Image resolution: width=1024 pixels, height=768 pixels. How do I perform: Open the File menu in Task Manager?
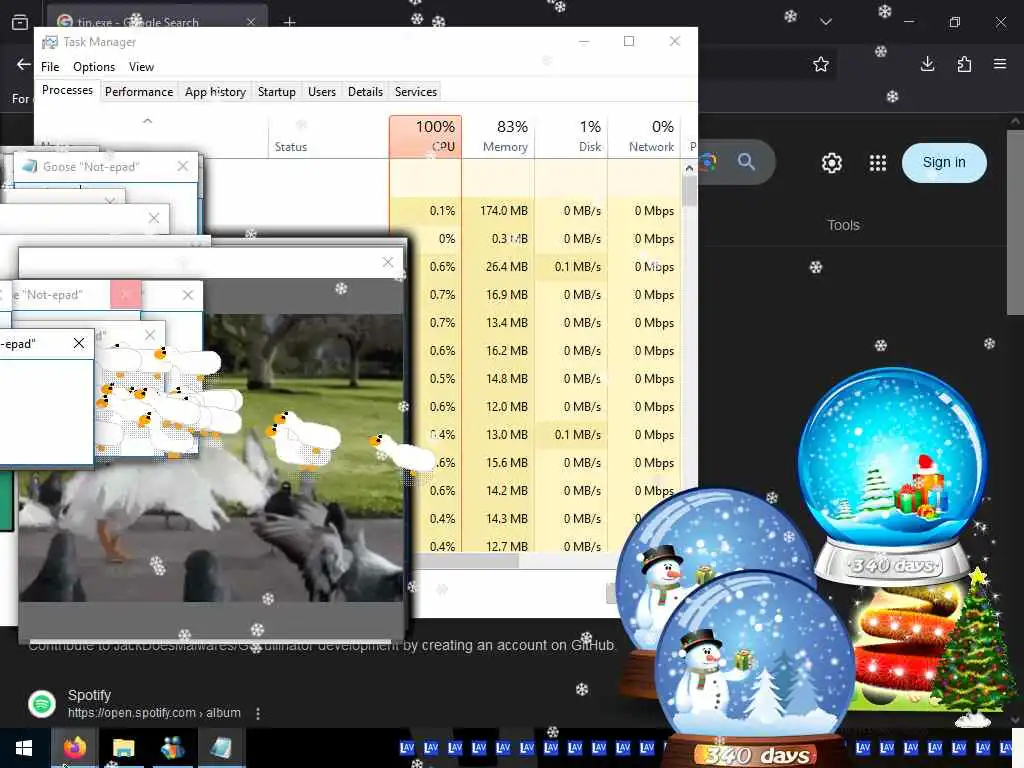pos(50,67)
